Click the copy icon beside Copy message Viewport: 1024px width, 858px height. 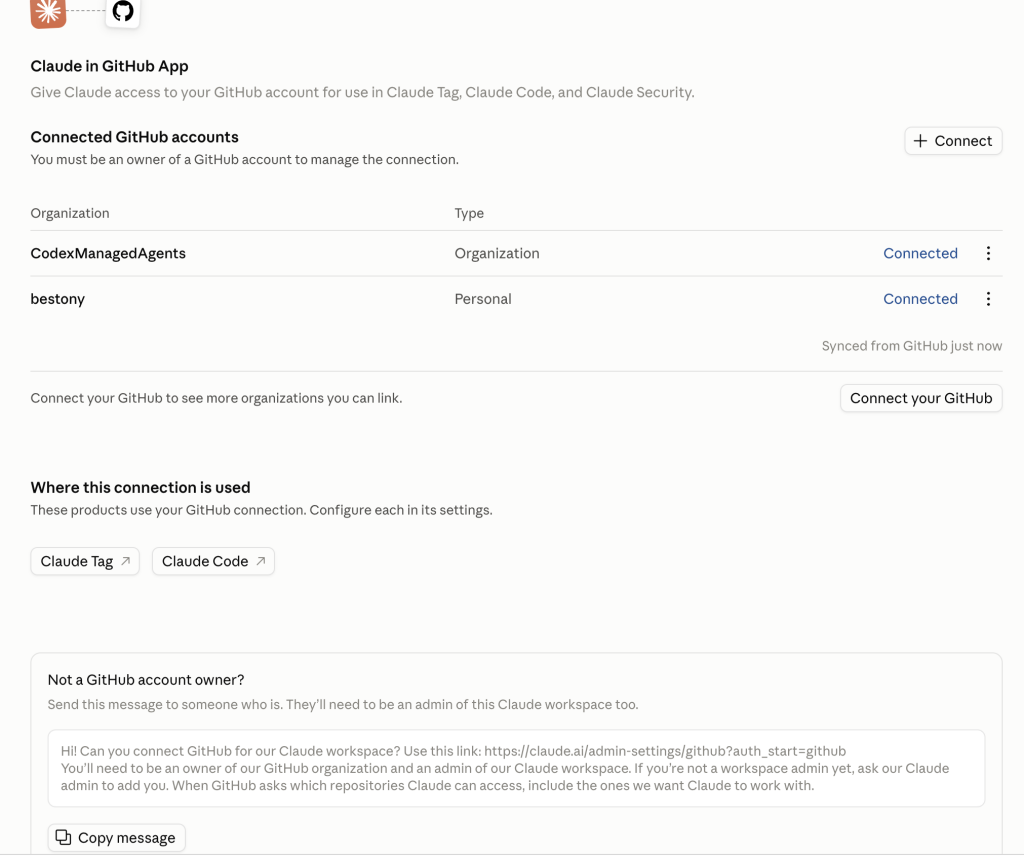pos(63,837)
